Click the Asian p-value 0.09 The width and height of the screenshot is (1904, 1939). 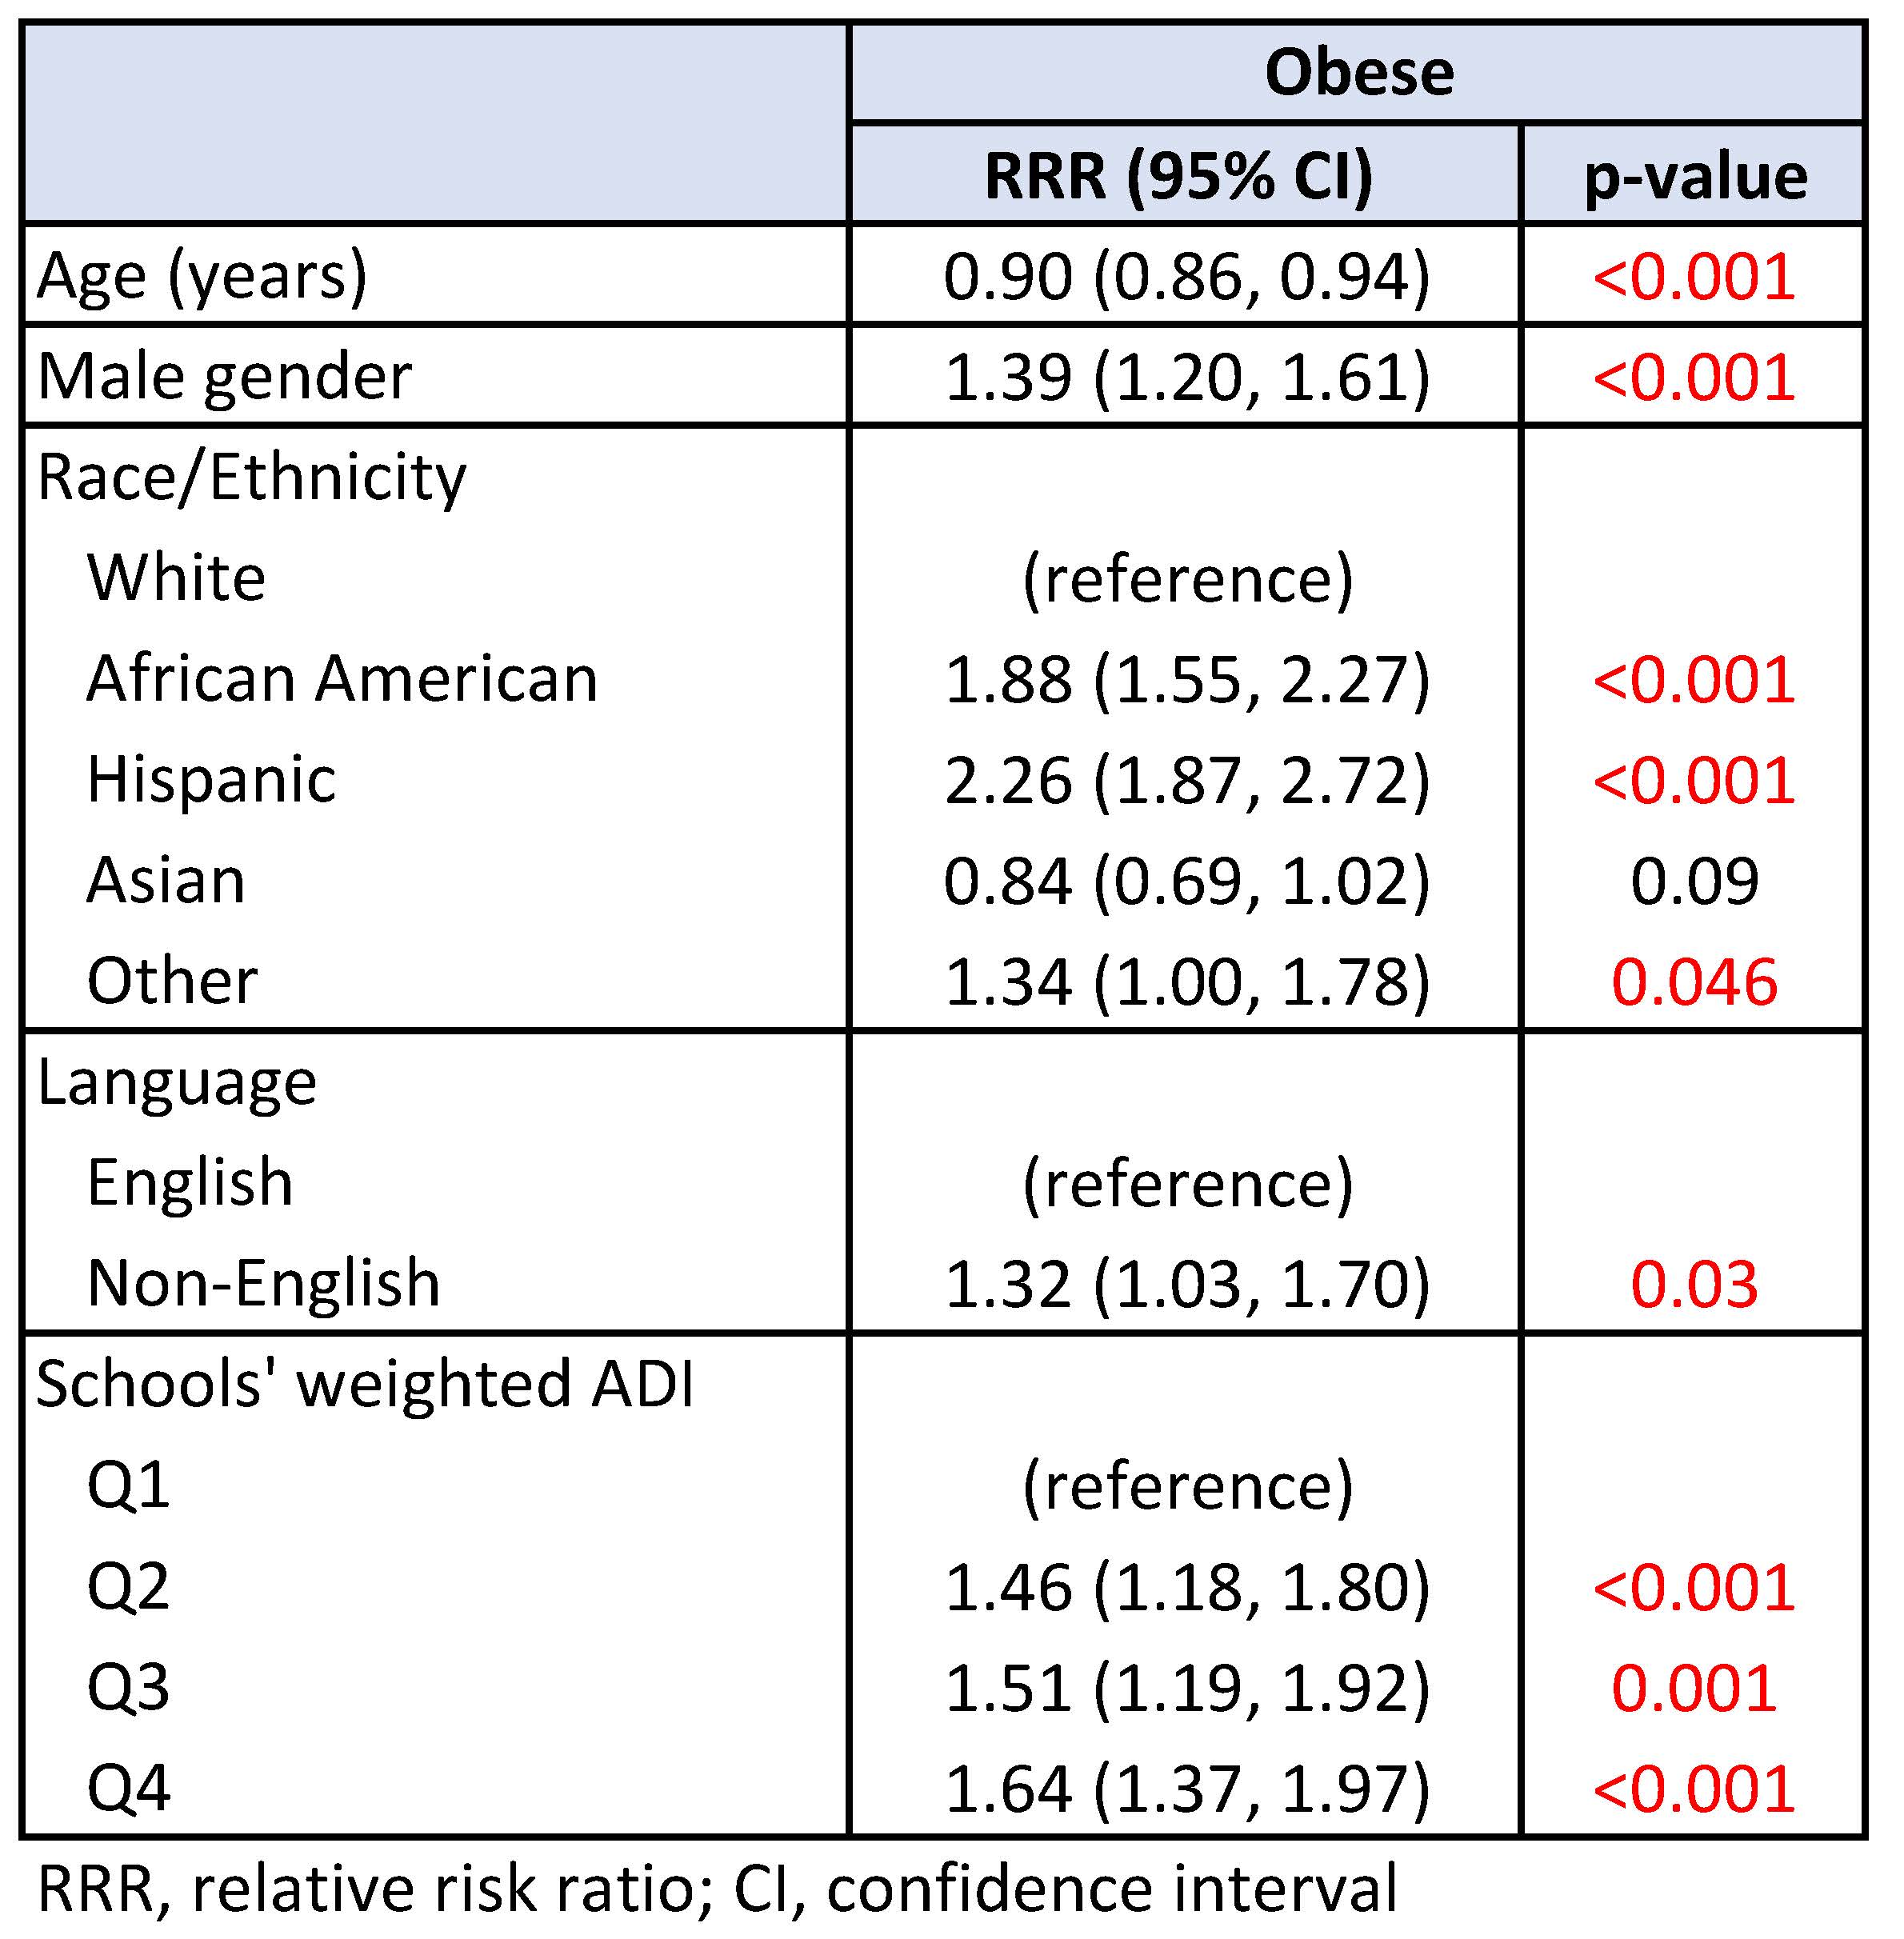tap(1694, 881)
